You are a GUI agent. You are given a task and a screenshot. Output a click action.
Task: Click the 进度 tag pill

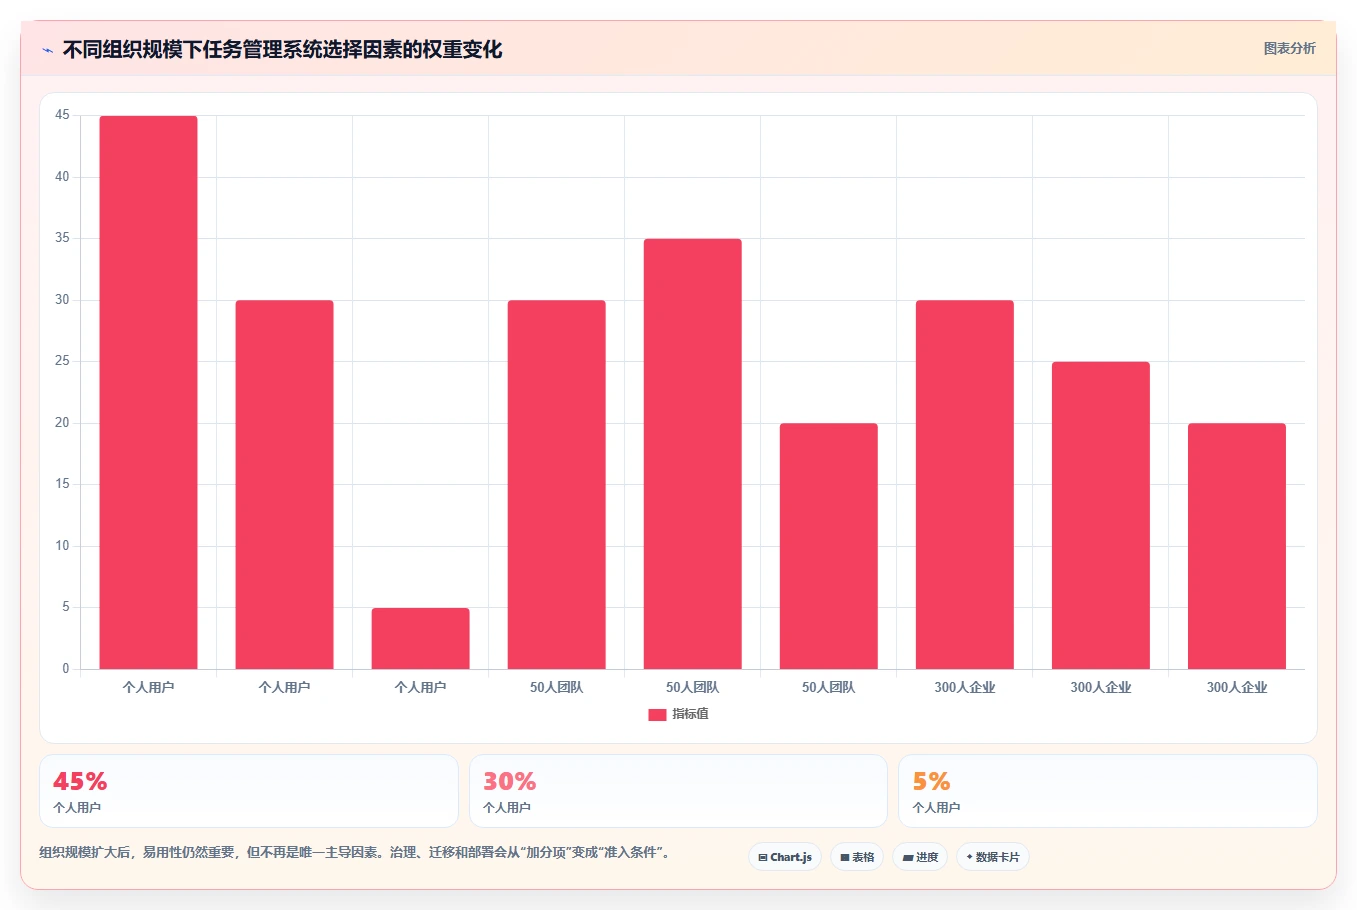[x=920, y=857]
